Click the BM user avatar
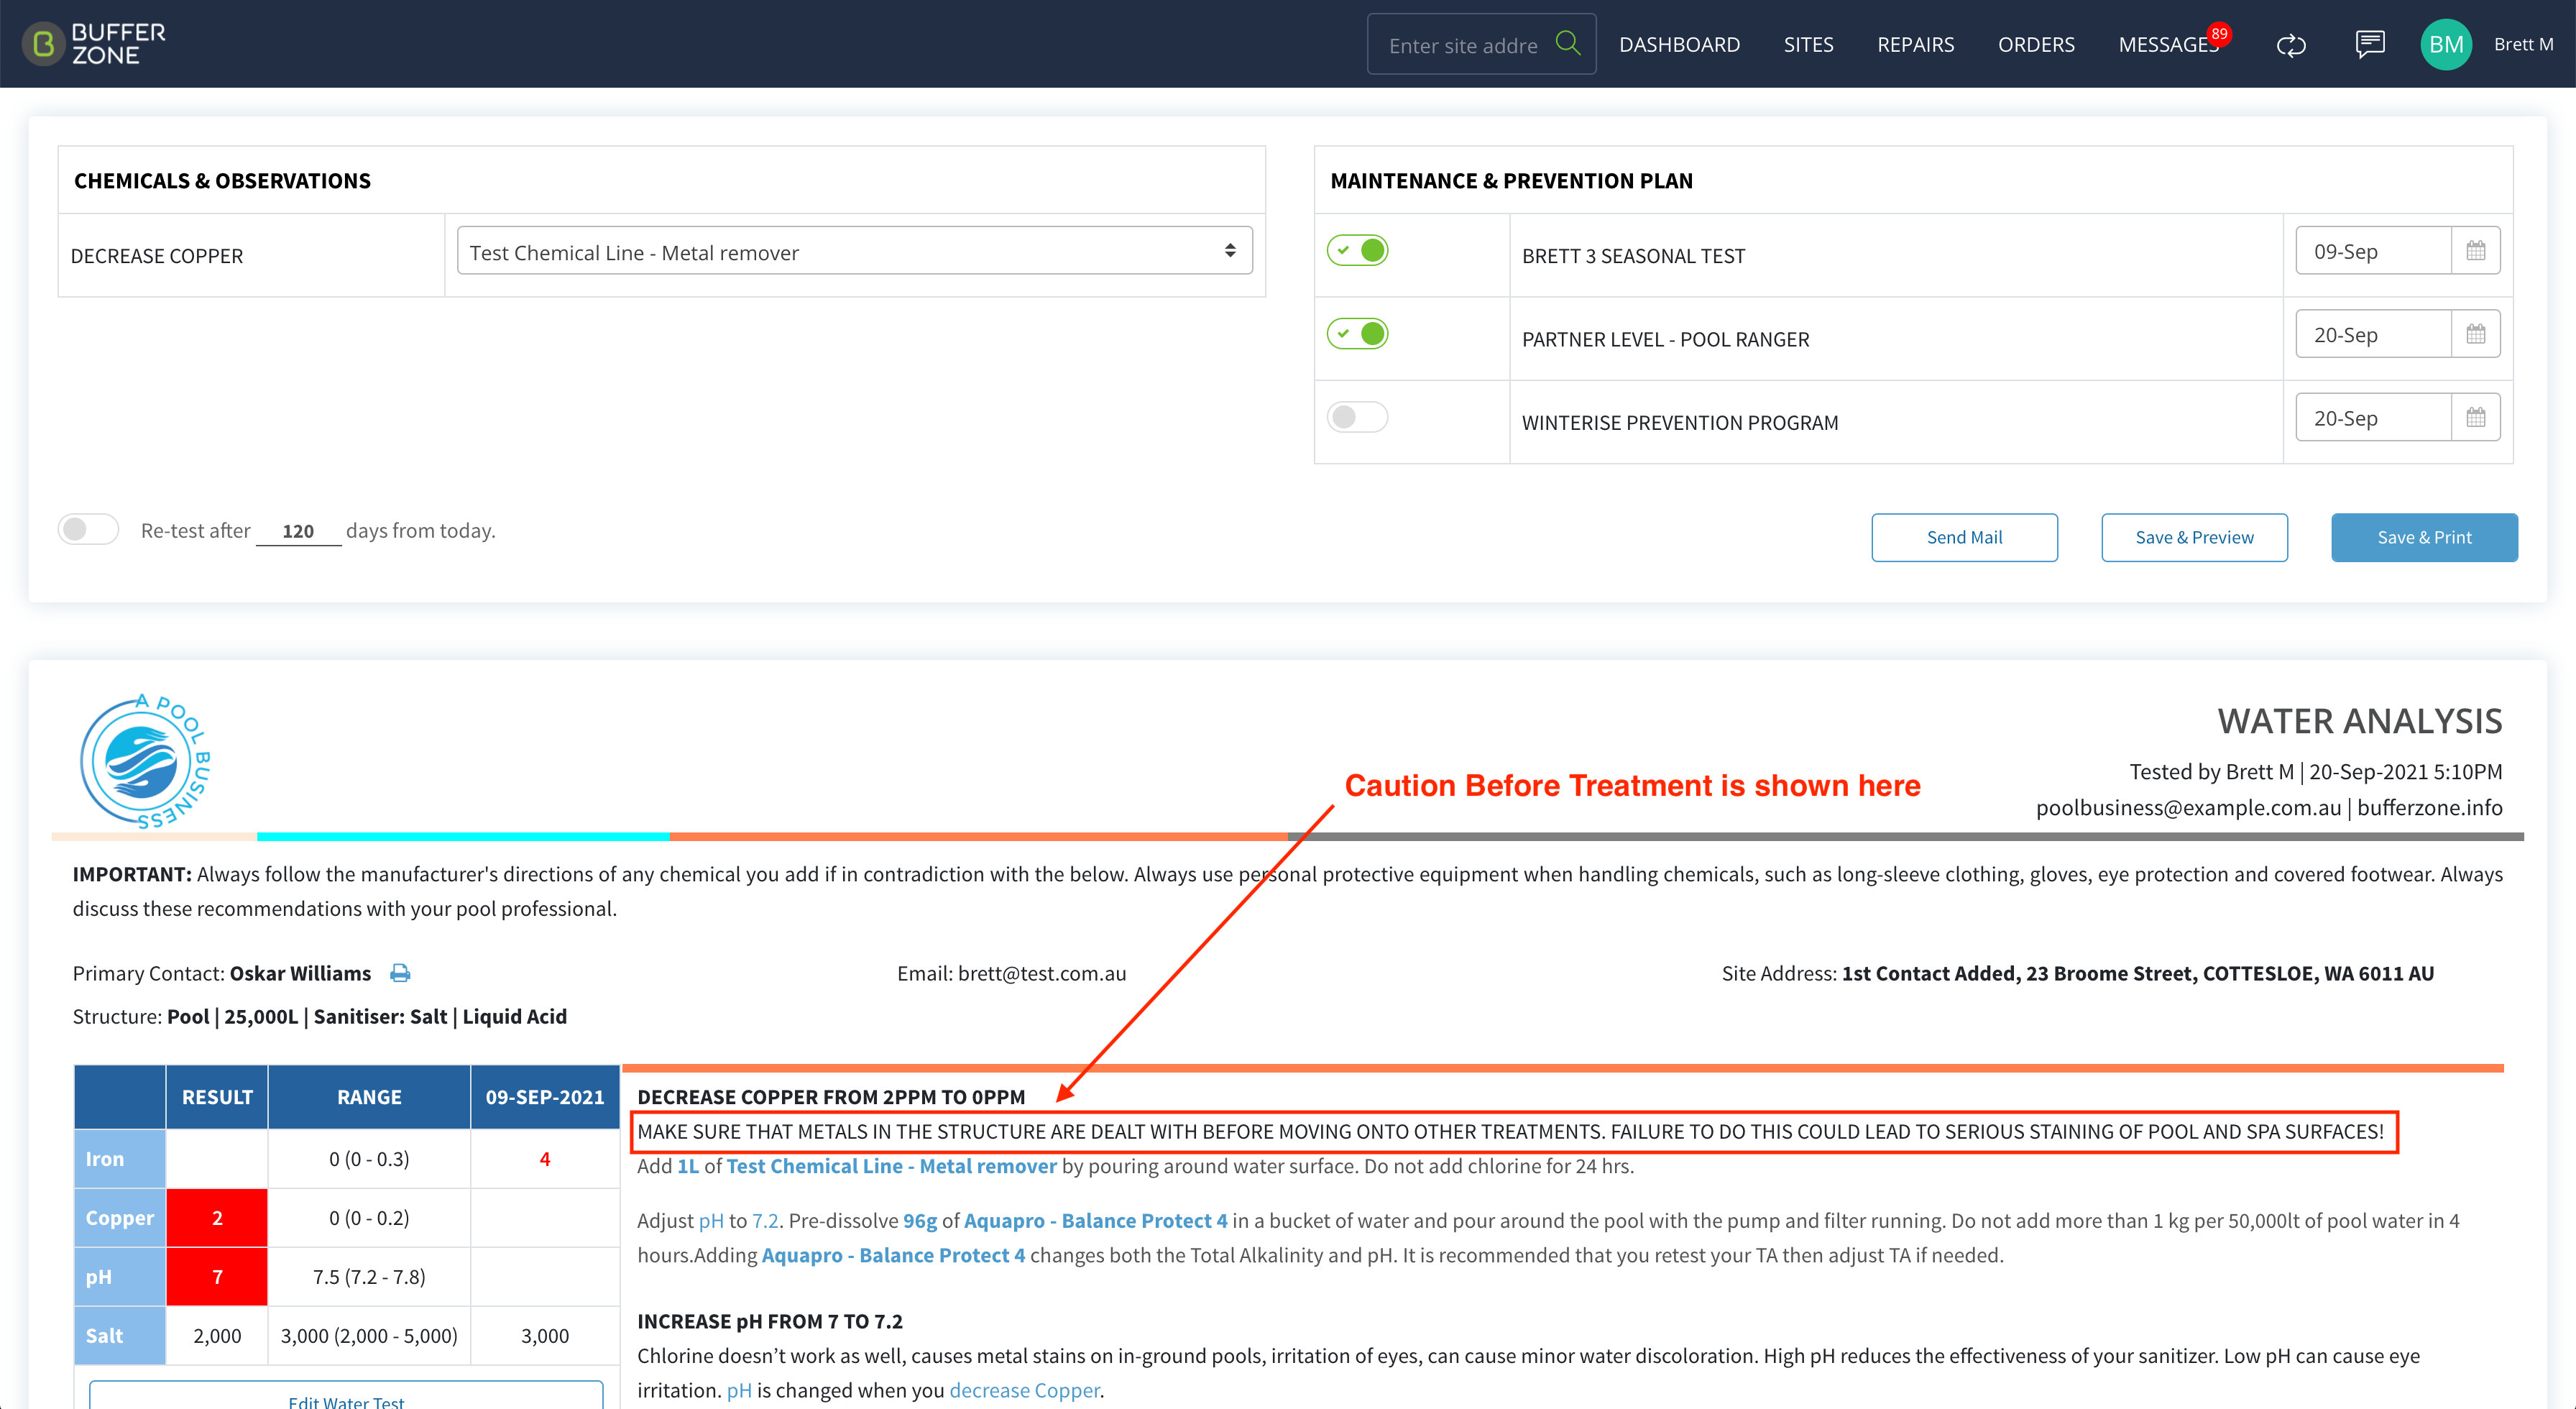The width and height of the screenshot is (2576, 1409). coord(2446,44)
